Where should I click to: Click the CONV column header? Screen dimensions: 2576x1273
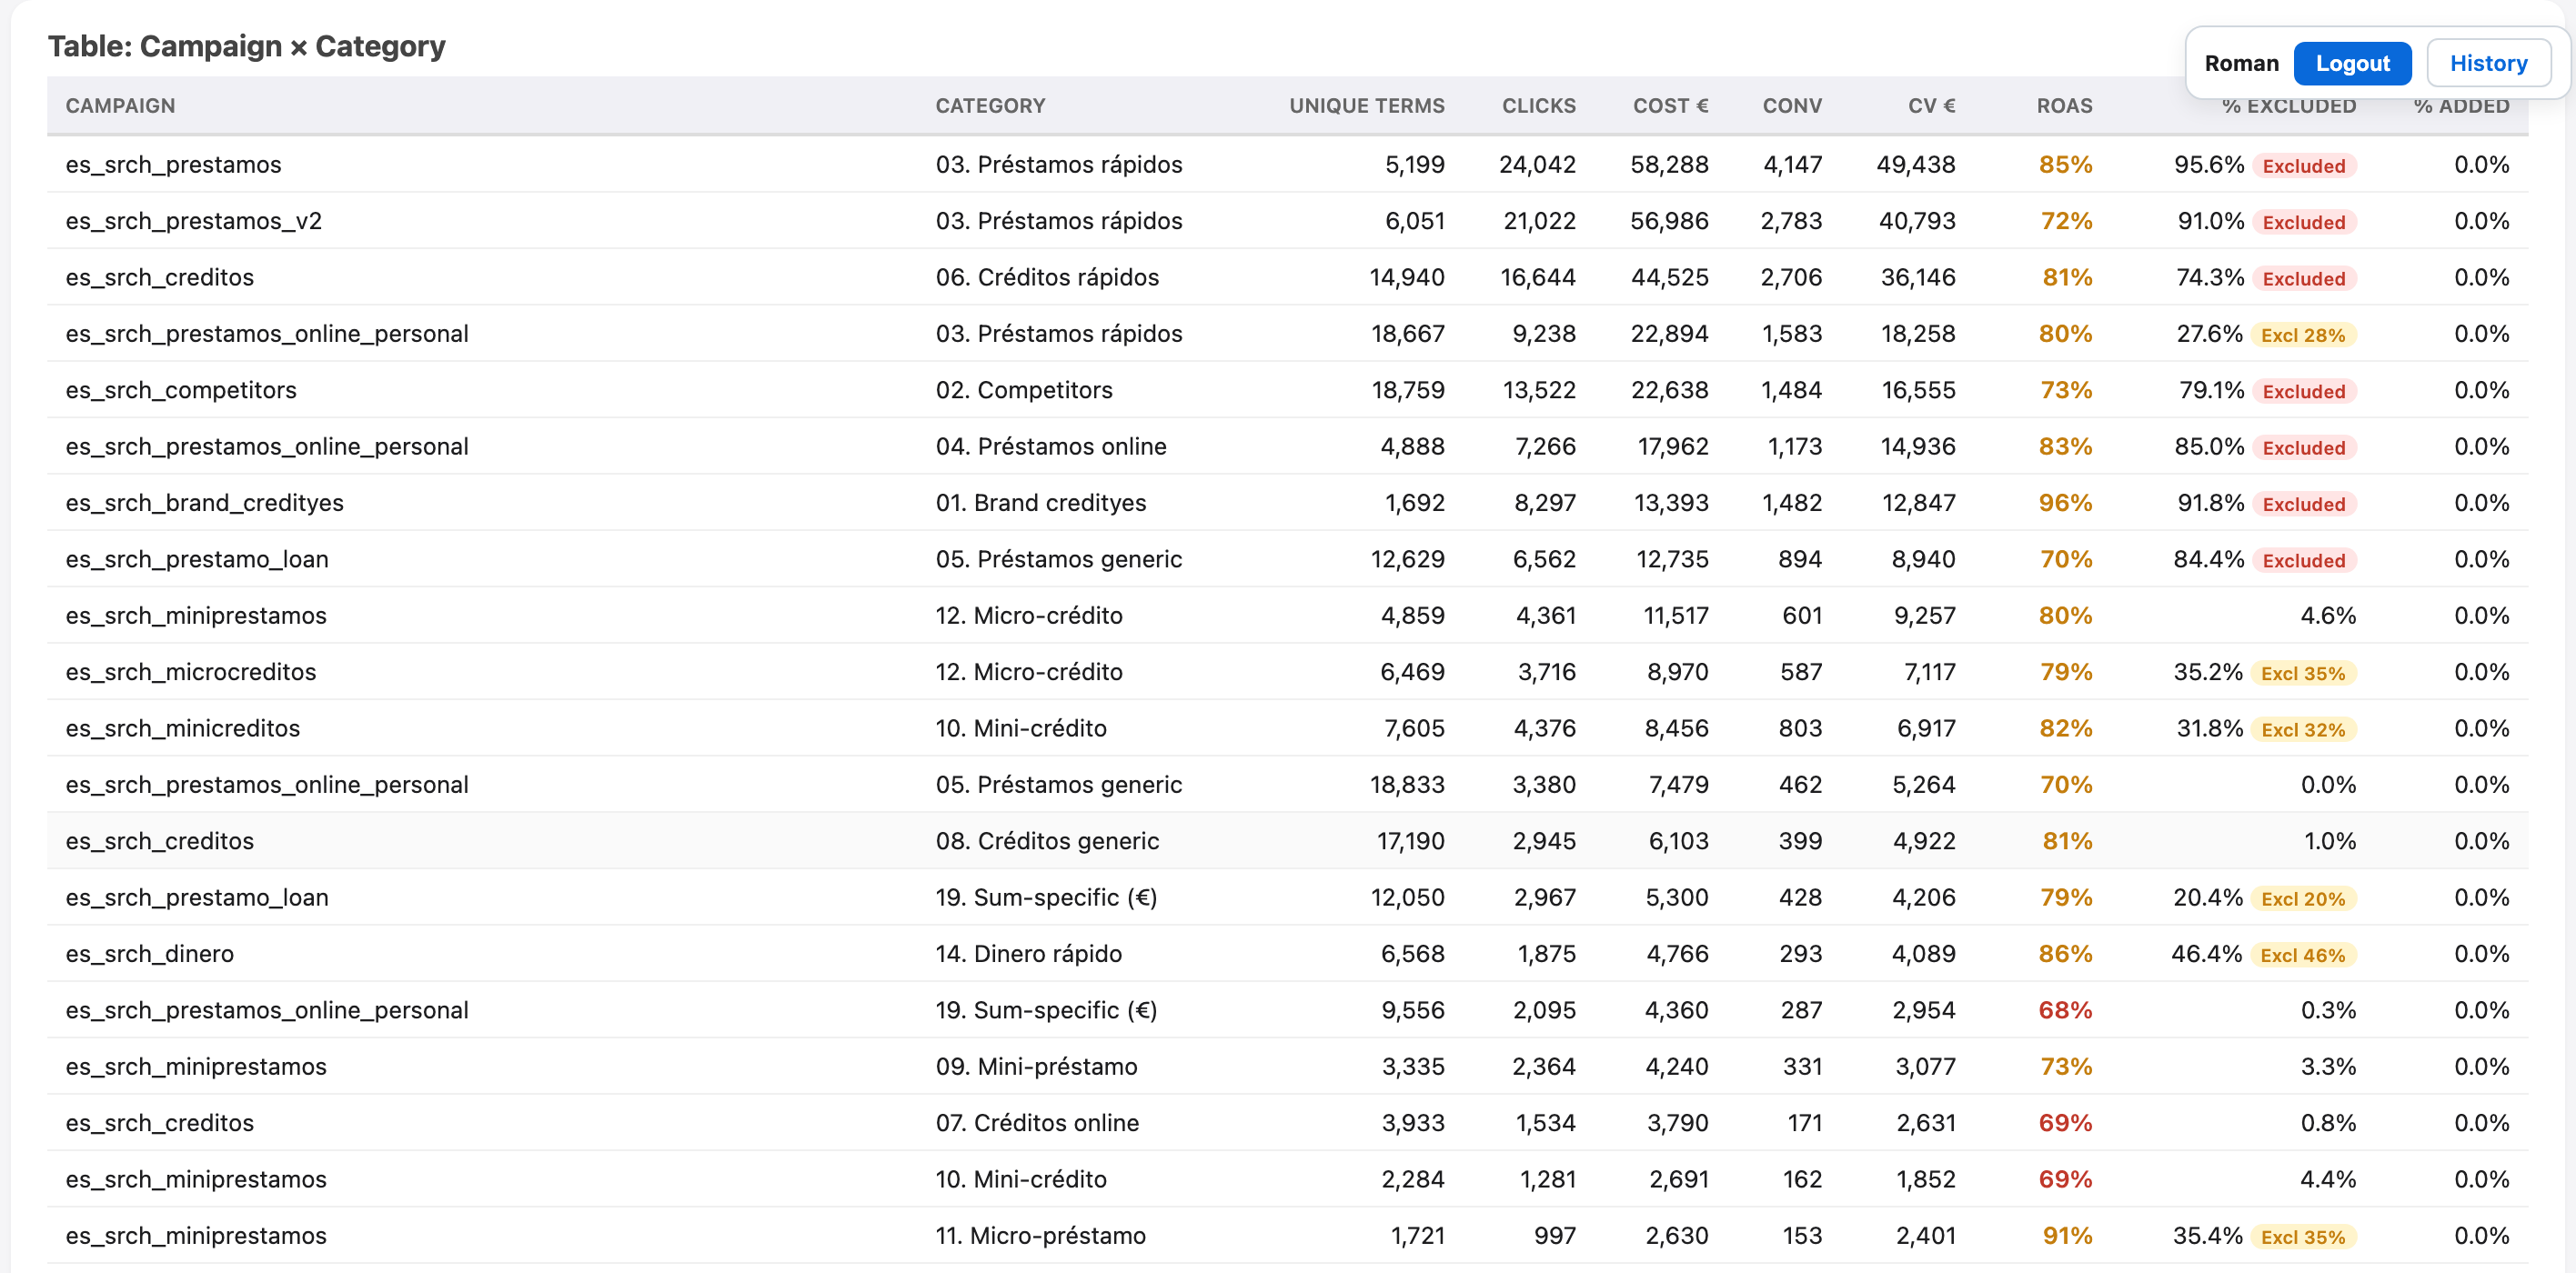coord(1792,105)
